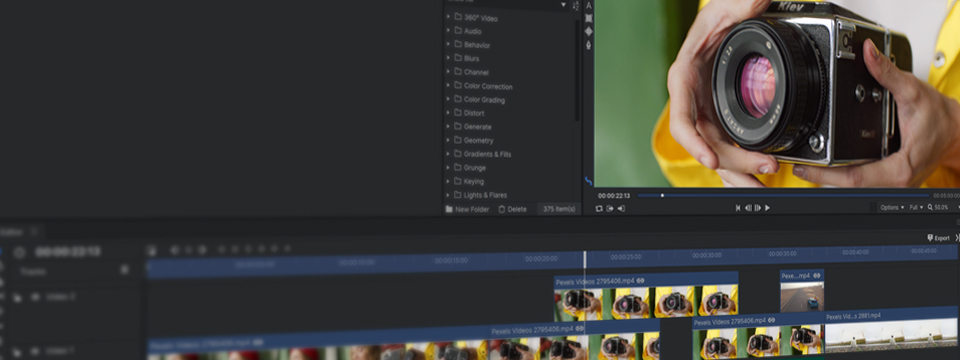The width and height of the screenshot is (960, 360).
Task: Select Pexels Videos 2795406.mp4 clip on Video 2 track
Action: [x=646, y=297]
